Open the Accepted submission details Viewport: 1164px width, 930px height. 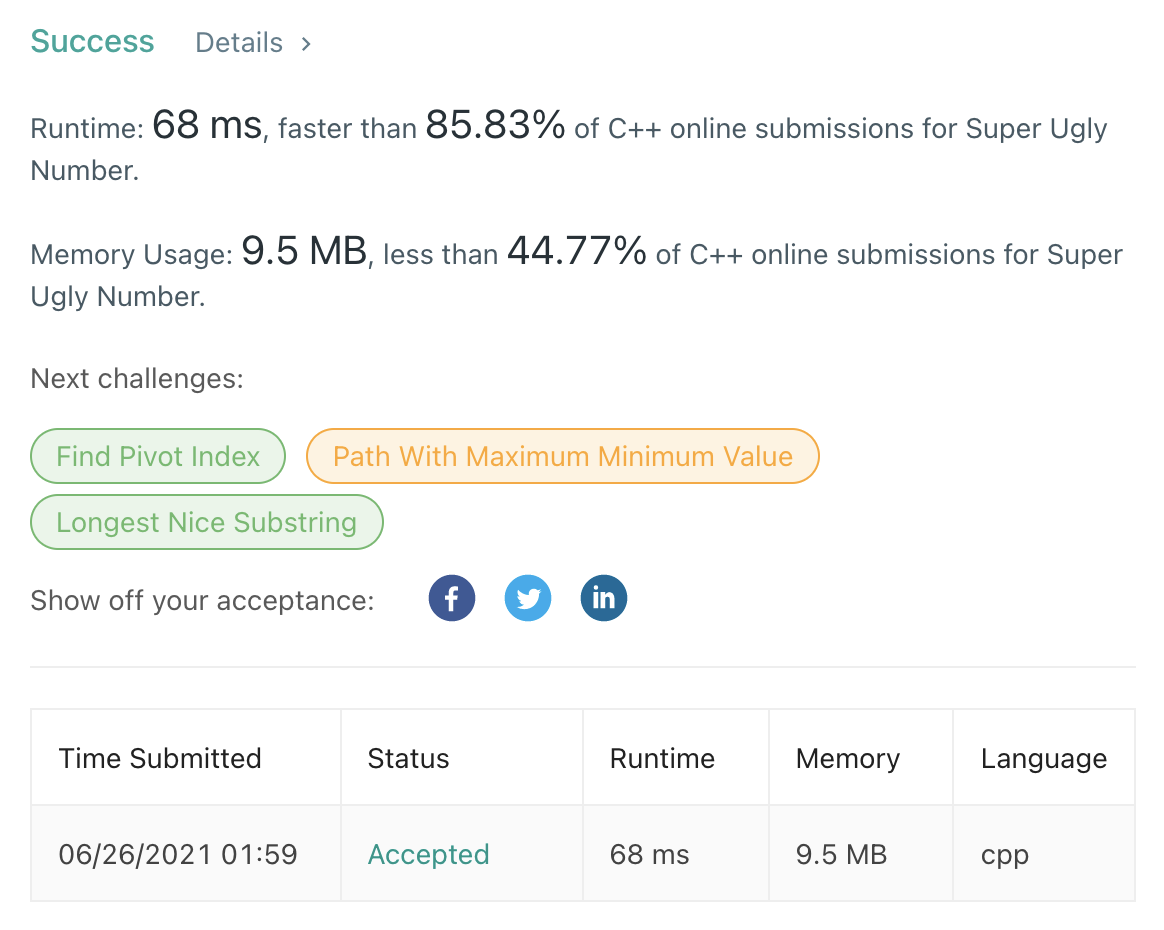pos(428,854)
